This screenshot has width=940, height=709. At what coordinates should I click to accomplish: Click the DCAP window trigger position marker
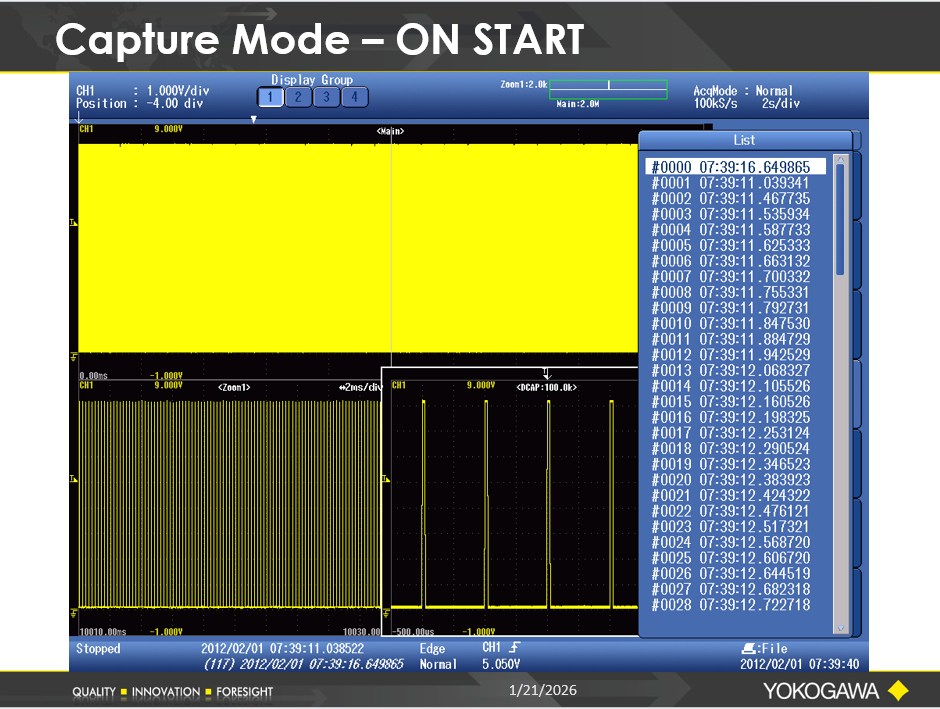[x=546, y=374]
